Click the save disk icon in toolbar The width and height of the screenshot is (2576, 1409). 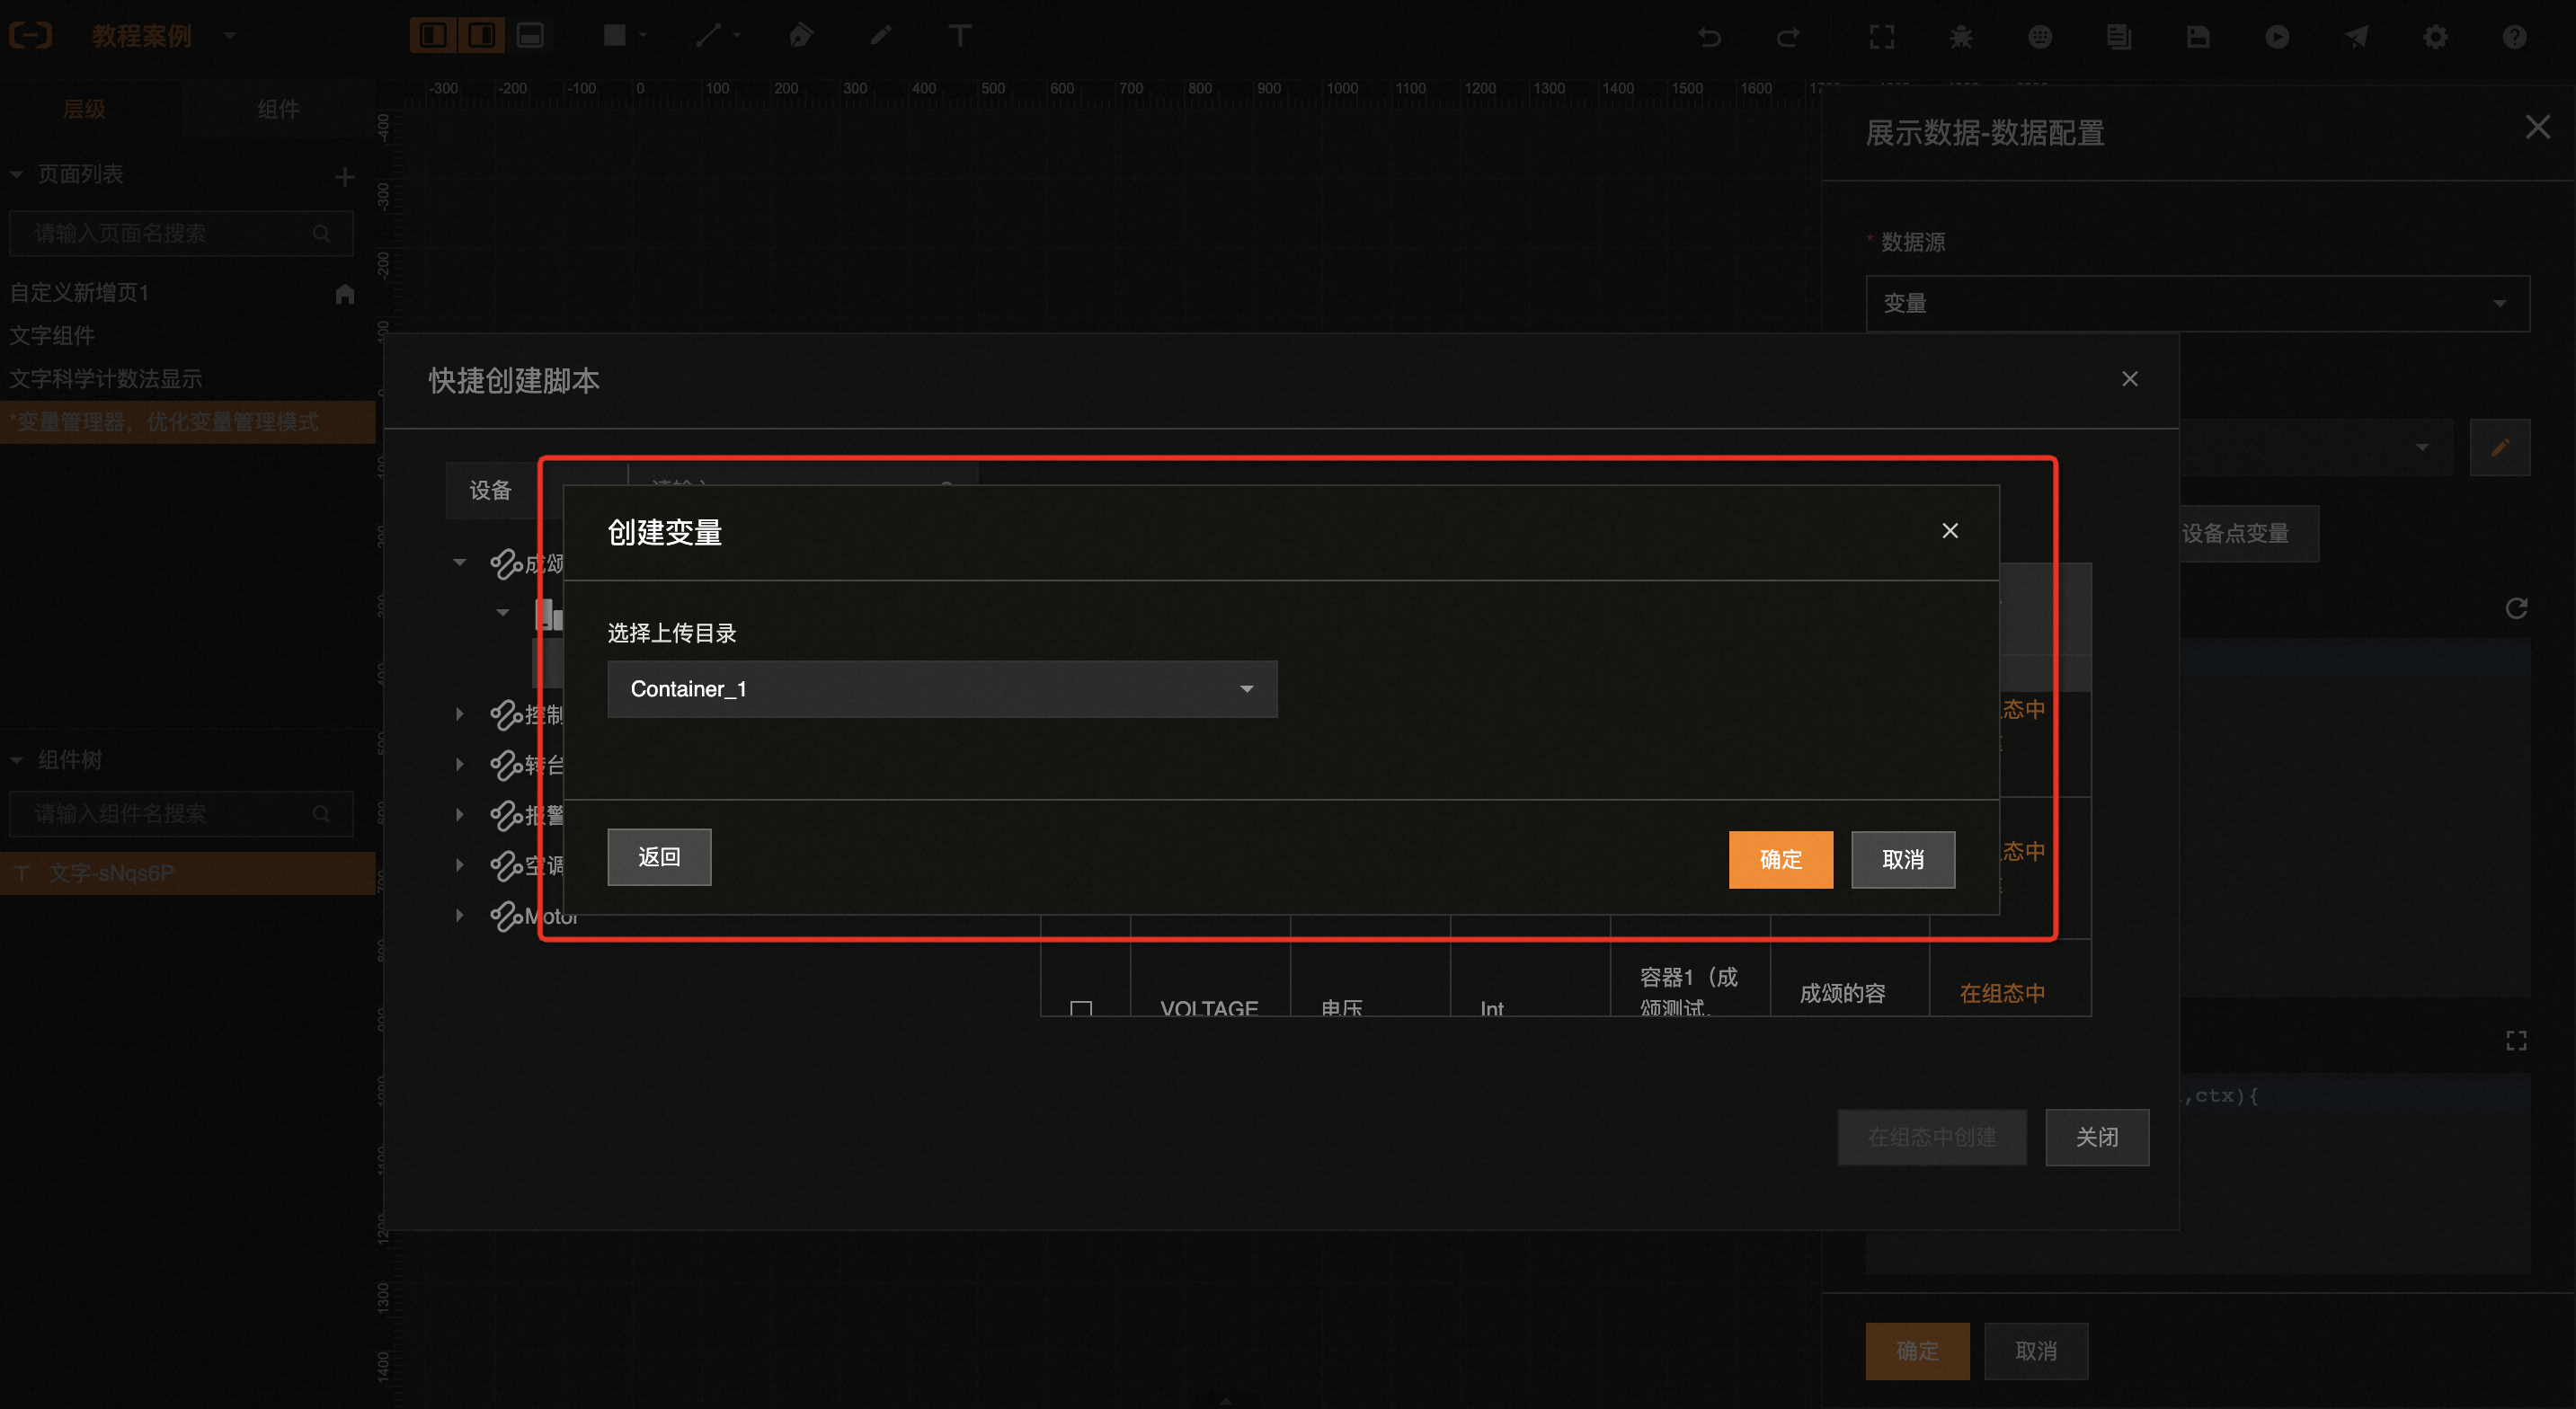(2197, 37)
